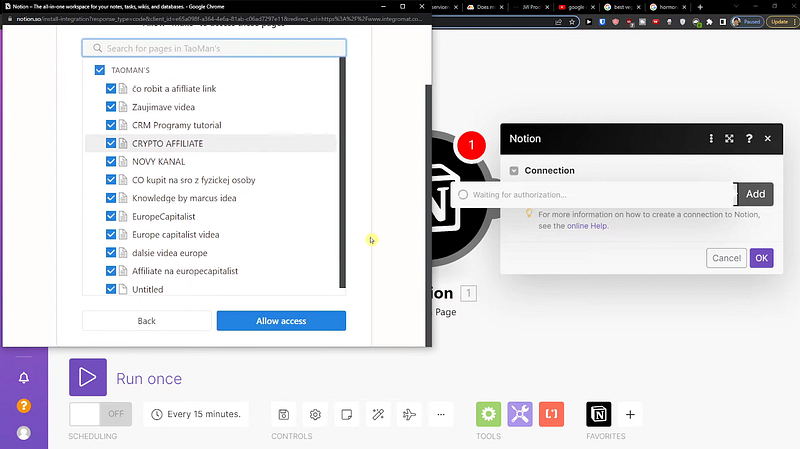
Task: Switch to the 'hormon' Google tab
Action: pos(668,7)
